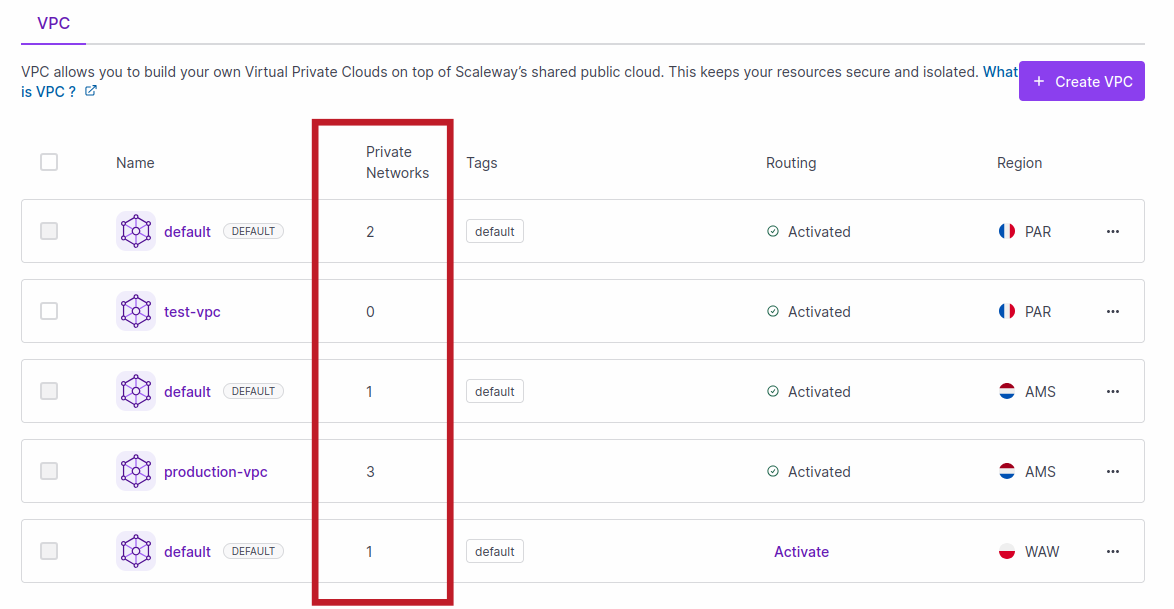The height and width of the screenshot is (609, 1174).
Task: Click the 'default' tag badge in the AMS row
Action: (494, 391)
